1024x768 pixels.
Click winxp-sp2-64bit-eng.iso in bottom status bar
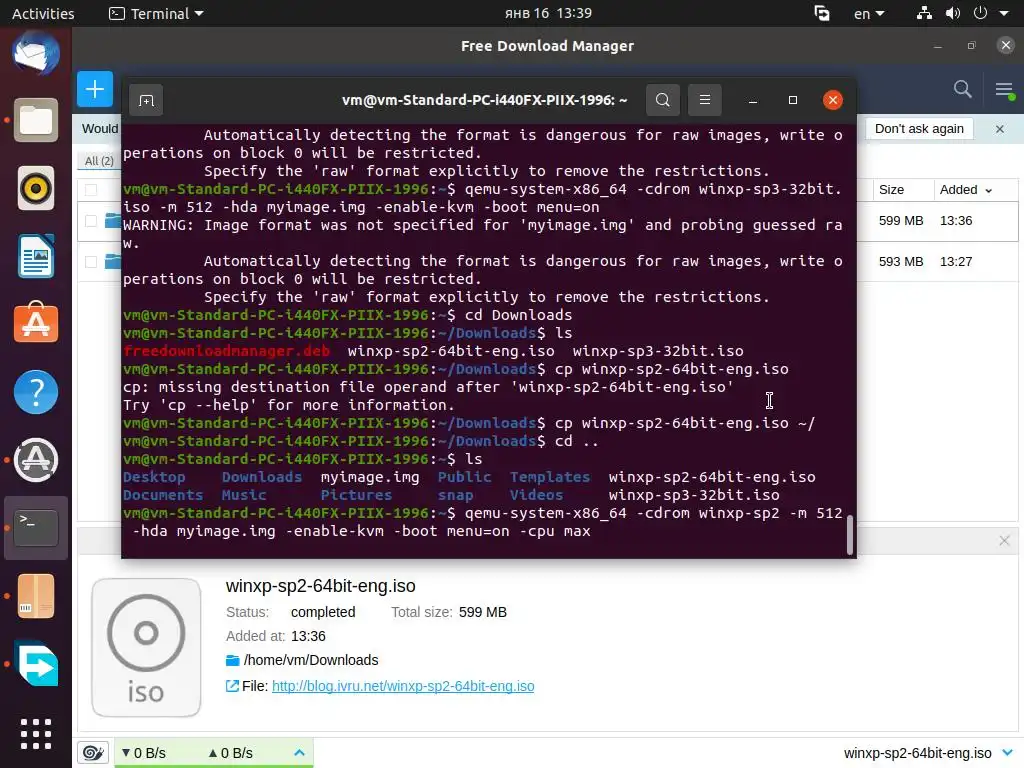918,753
